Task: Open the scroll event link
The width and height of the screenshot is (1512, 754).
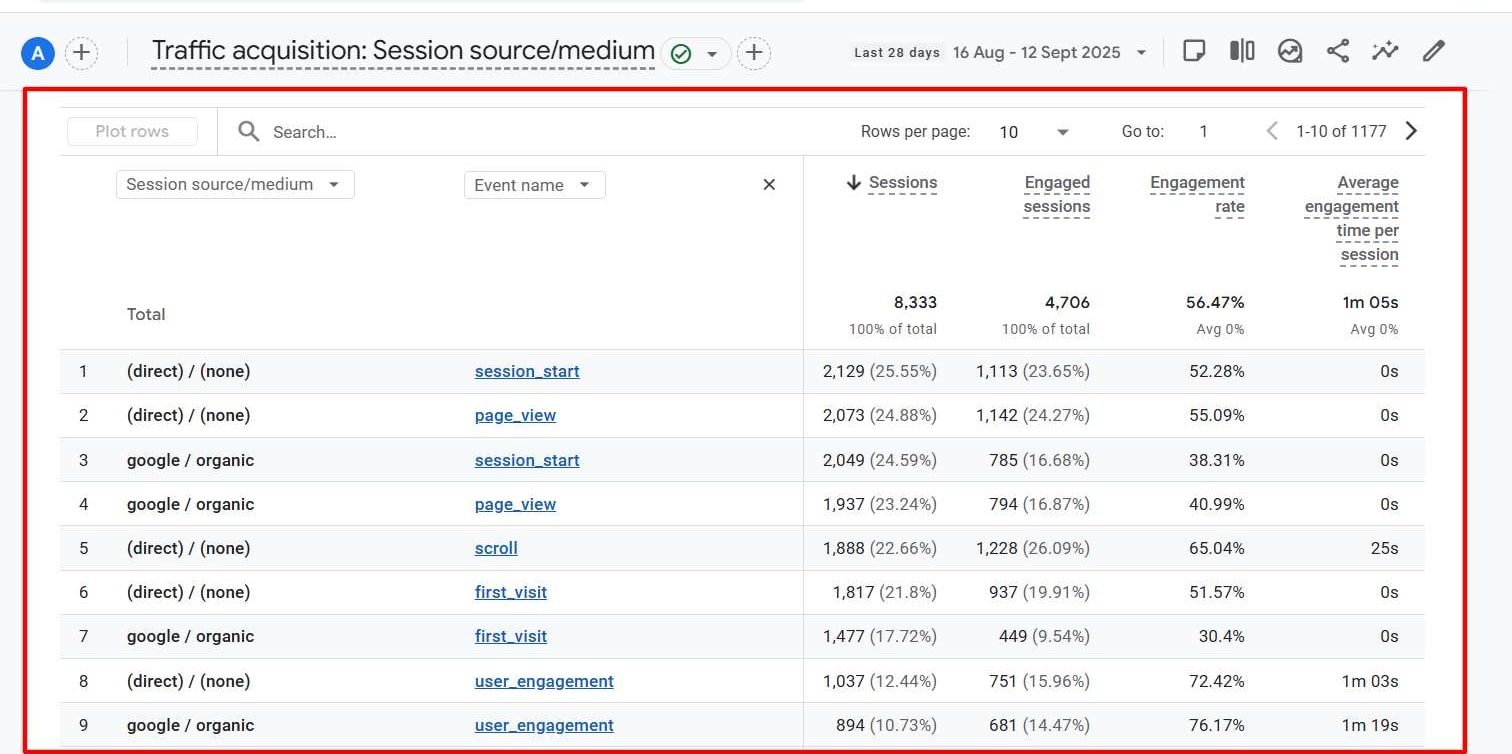Action: (496, 548)
